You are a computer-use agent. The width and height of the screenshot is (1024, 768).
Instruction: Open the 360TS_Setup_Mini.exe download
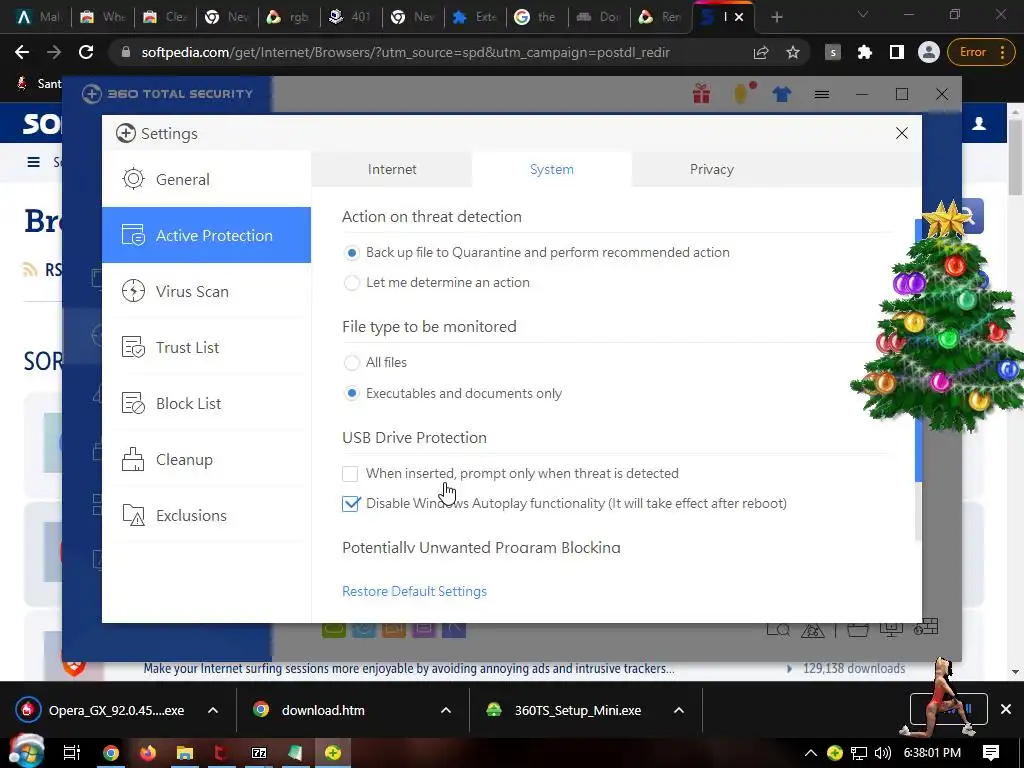coord(566,711)
